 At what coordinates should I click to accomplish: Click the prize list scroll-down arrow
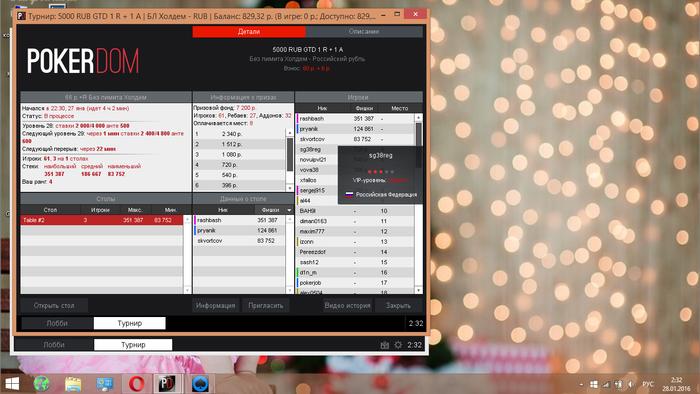290,188
